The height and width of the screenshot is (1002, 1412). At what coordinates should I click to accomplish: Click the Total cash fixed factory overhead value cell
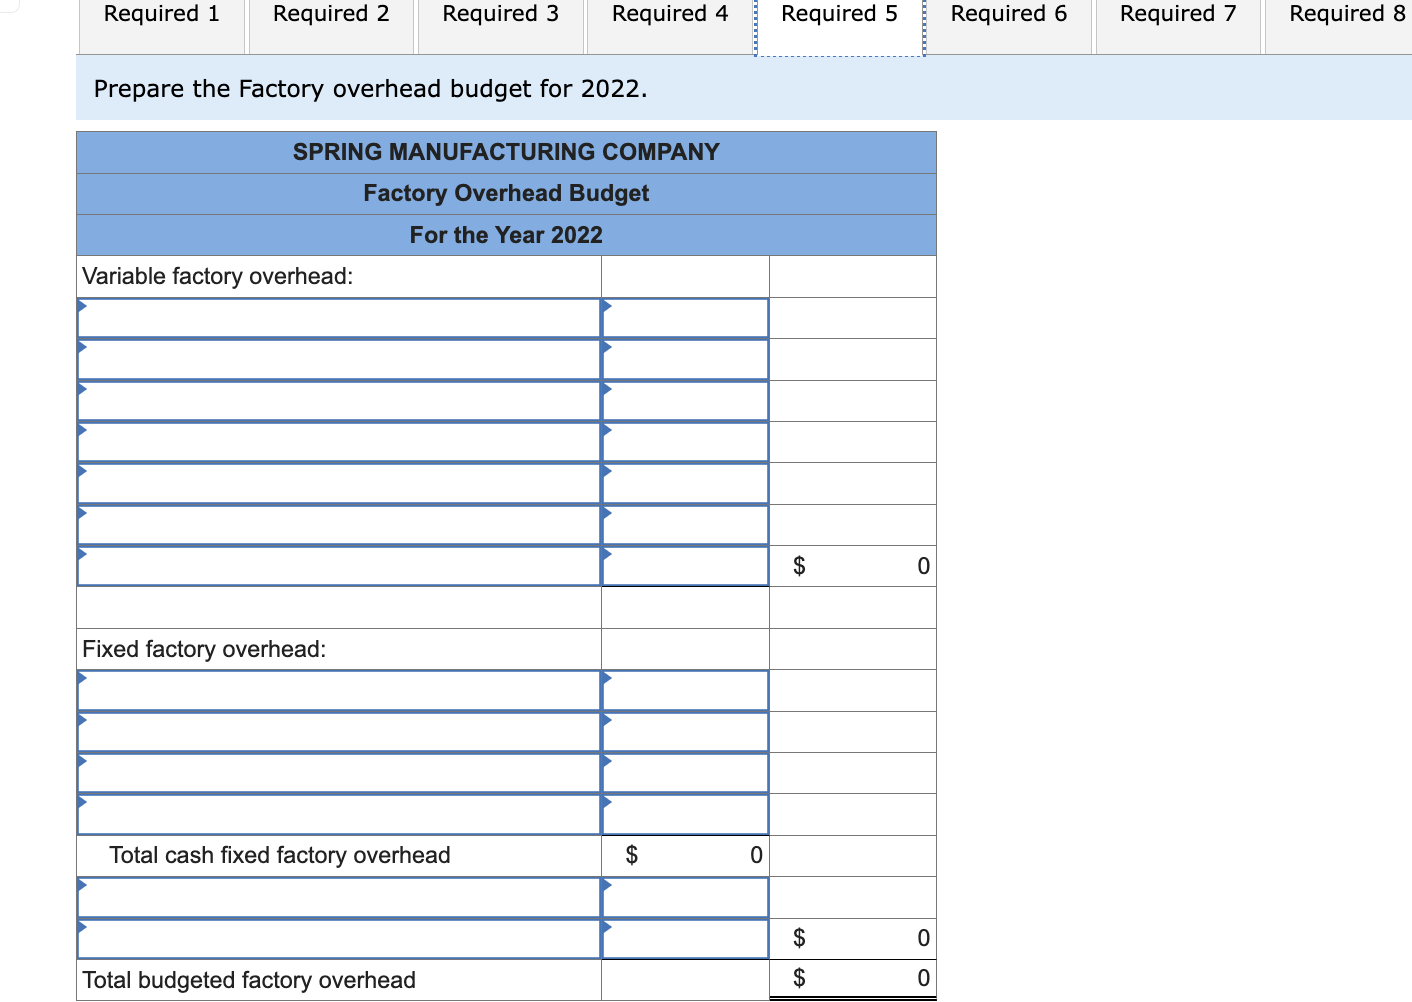684,855
